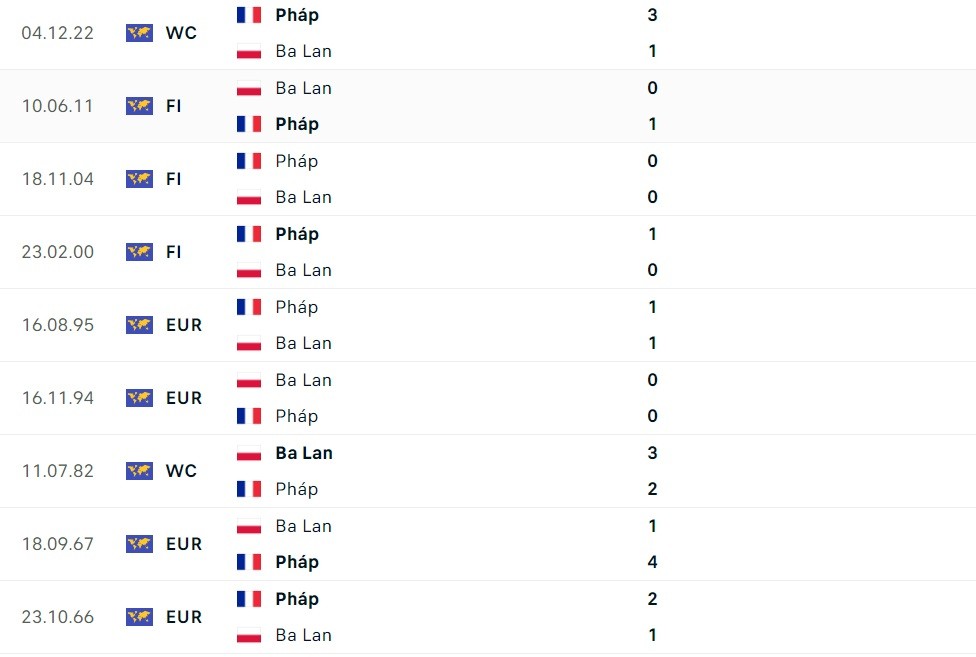Open the Pháp team from the 04.12.22 match
This screenshot has height=657, width=976.
[x=297, y=15]
